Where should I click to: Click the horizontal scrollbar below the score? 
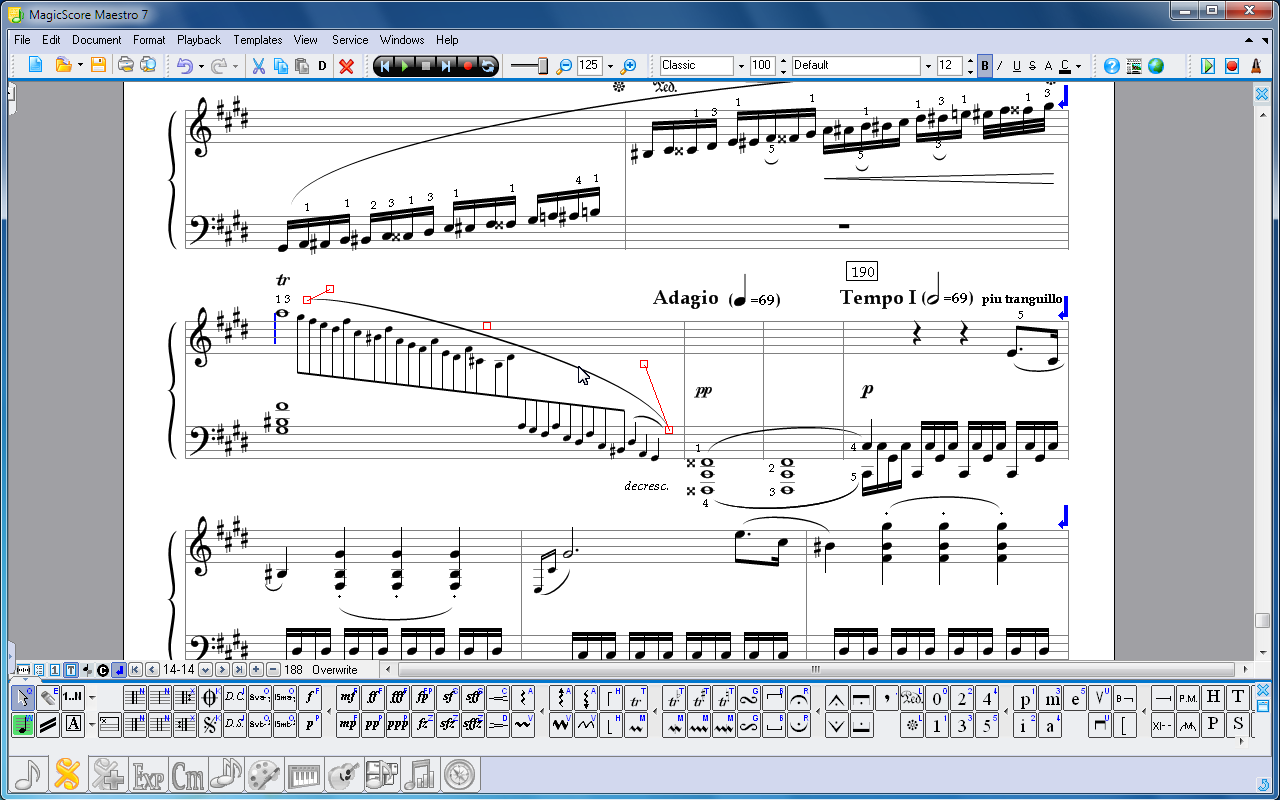[x=815, y=670]
